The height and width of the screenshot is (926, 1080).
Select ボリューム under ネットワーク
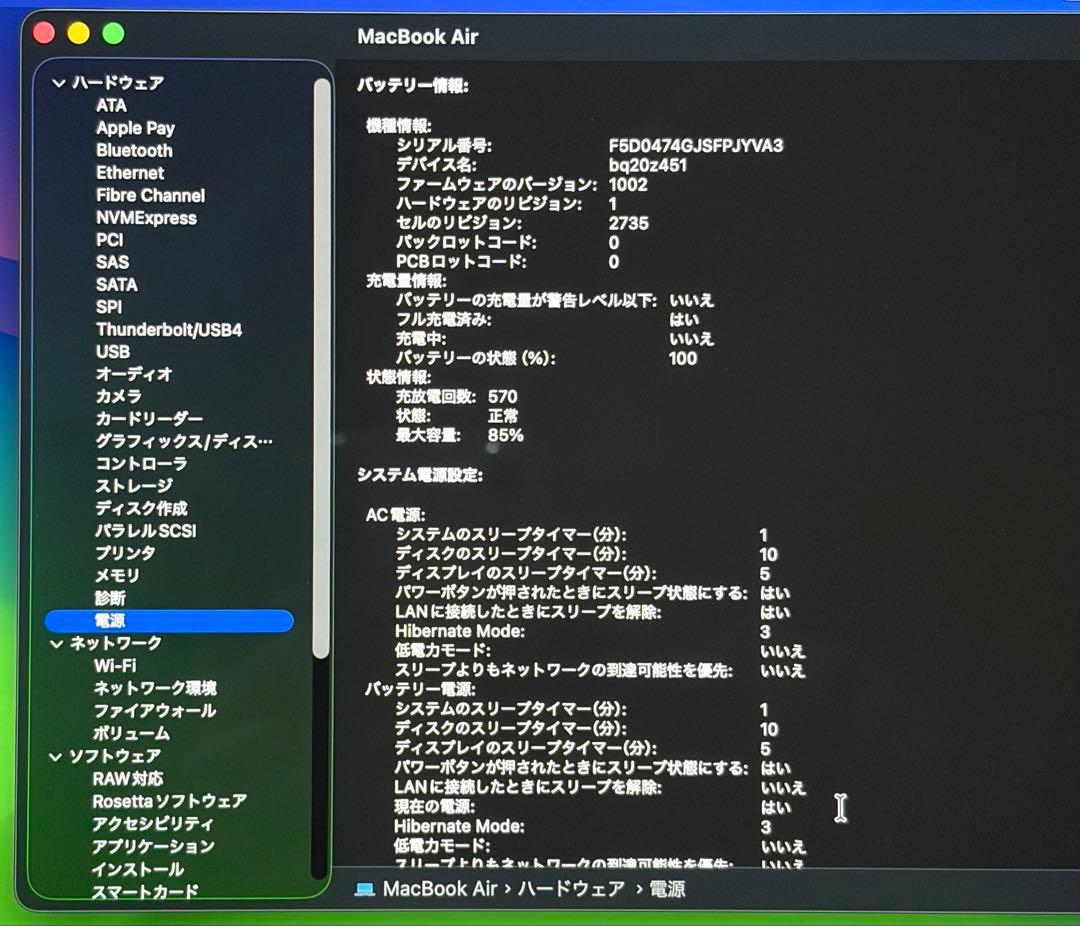click(x=131, y=733)
